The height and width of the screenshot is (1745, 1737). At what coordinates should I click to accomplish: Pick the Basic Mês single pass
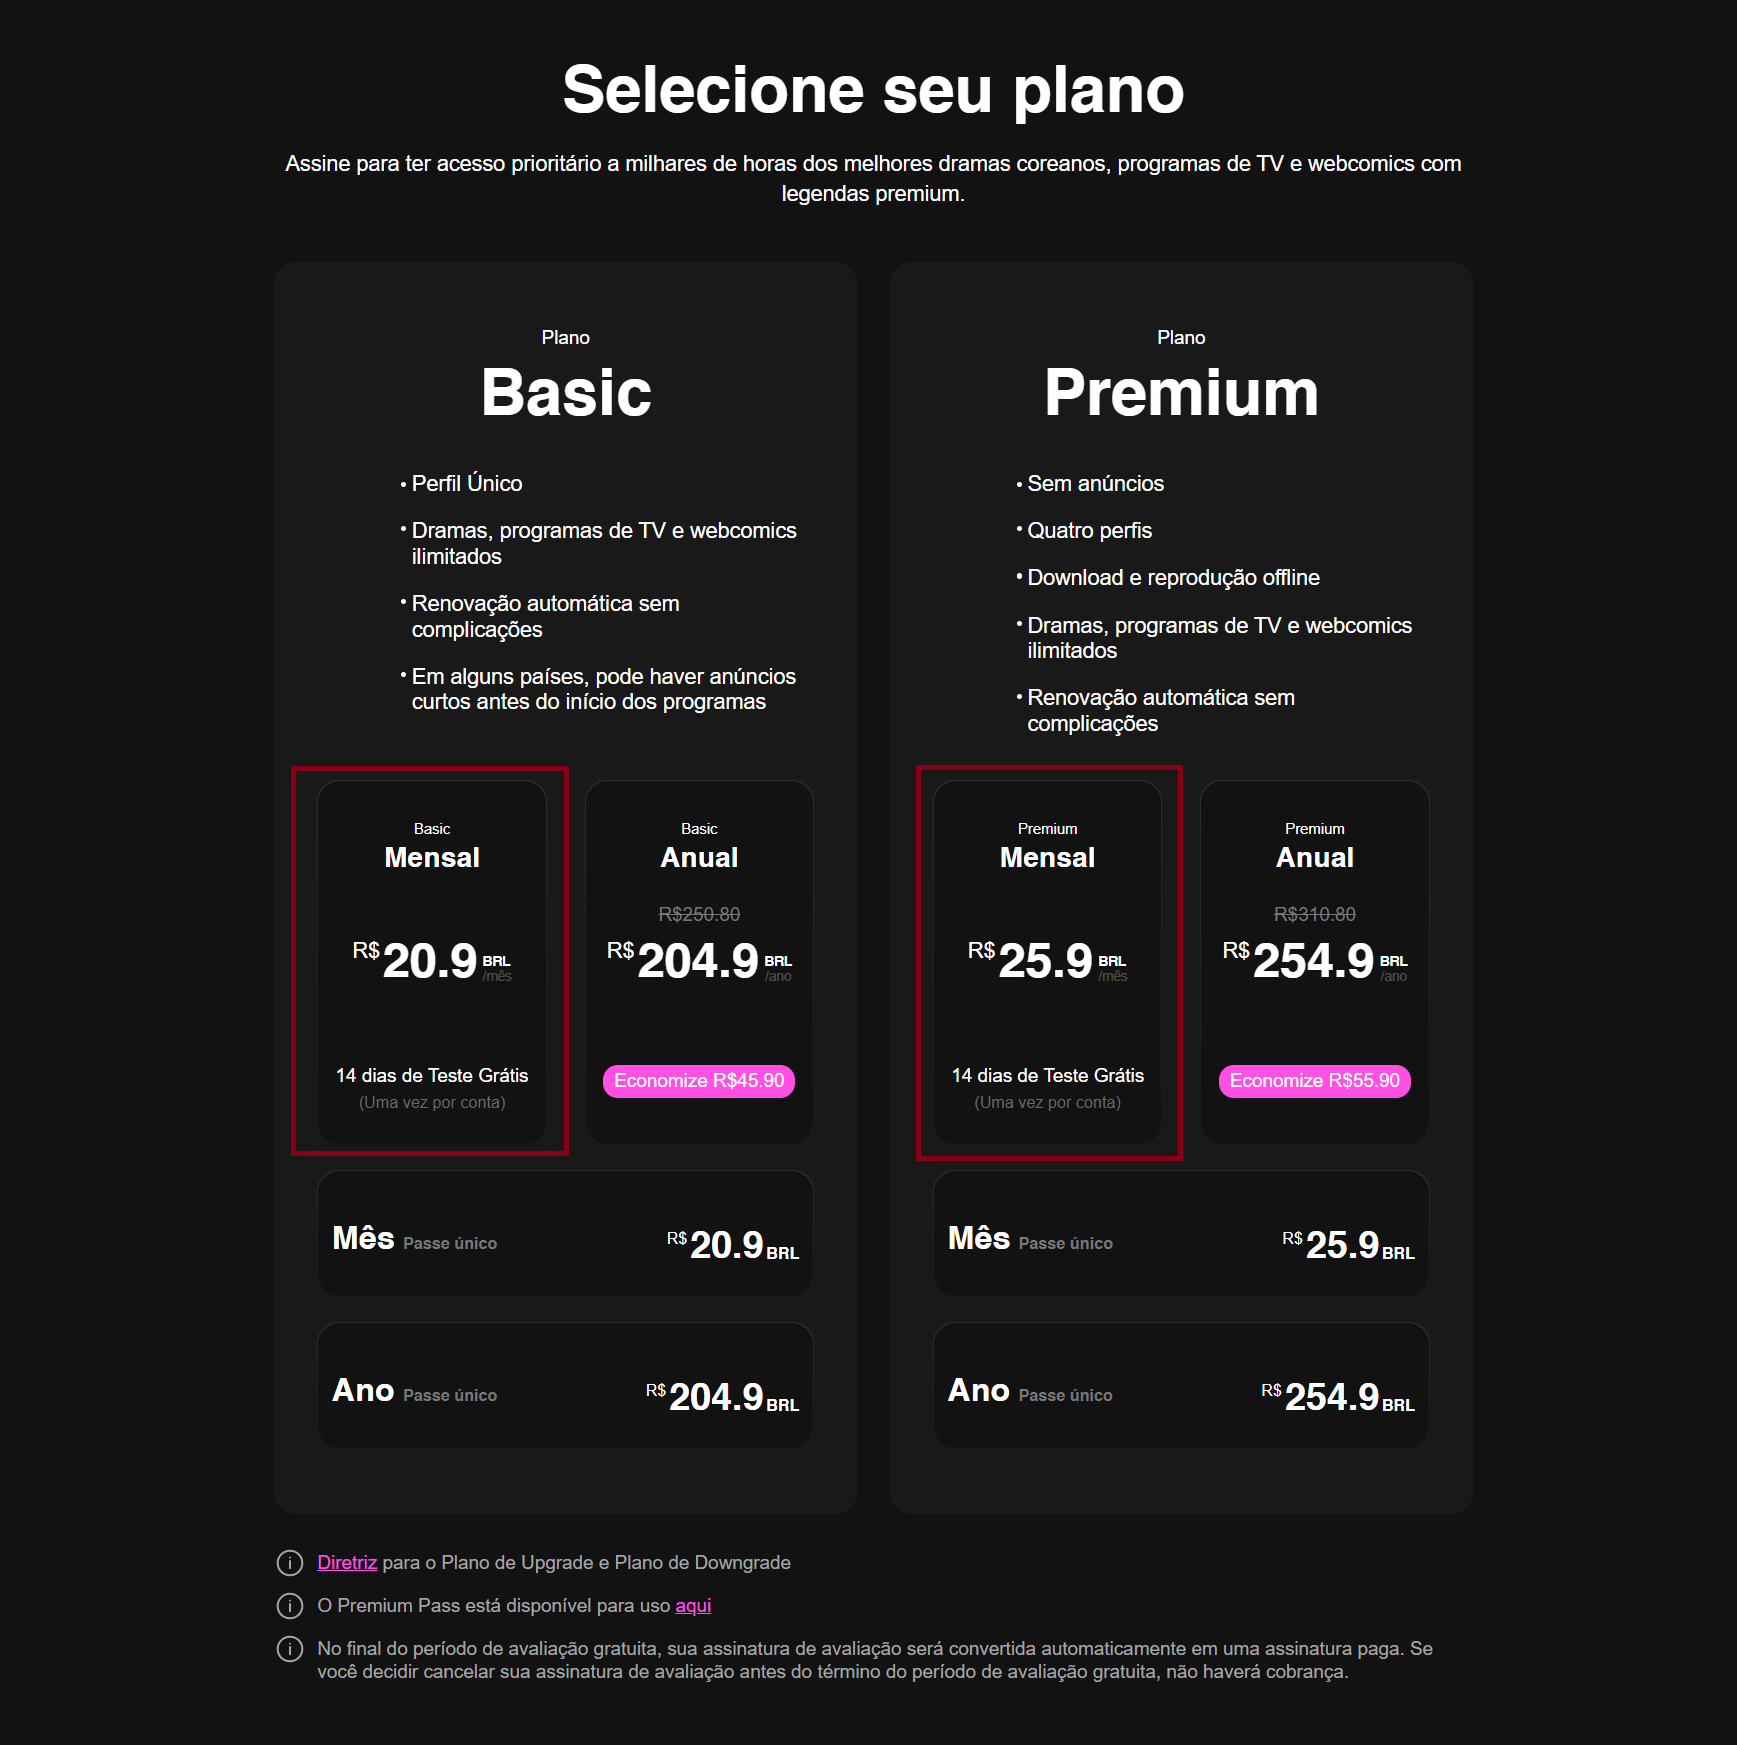pos(565,1233)
